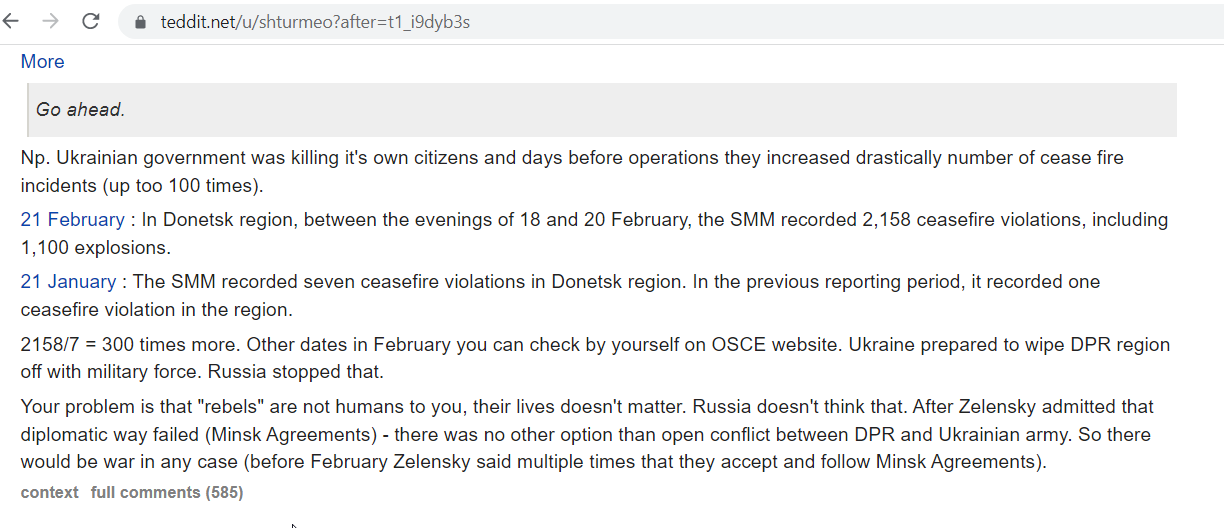Open the 21 January report link
This screenshot has width=1224, height=528.
(x=68, y=282)
